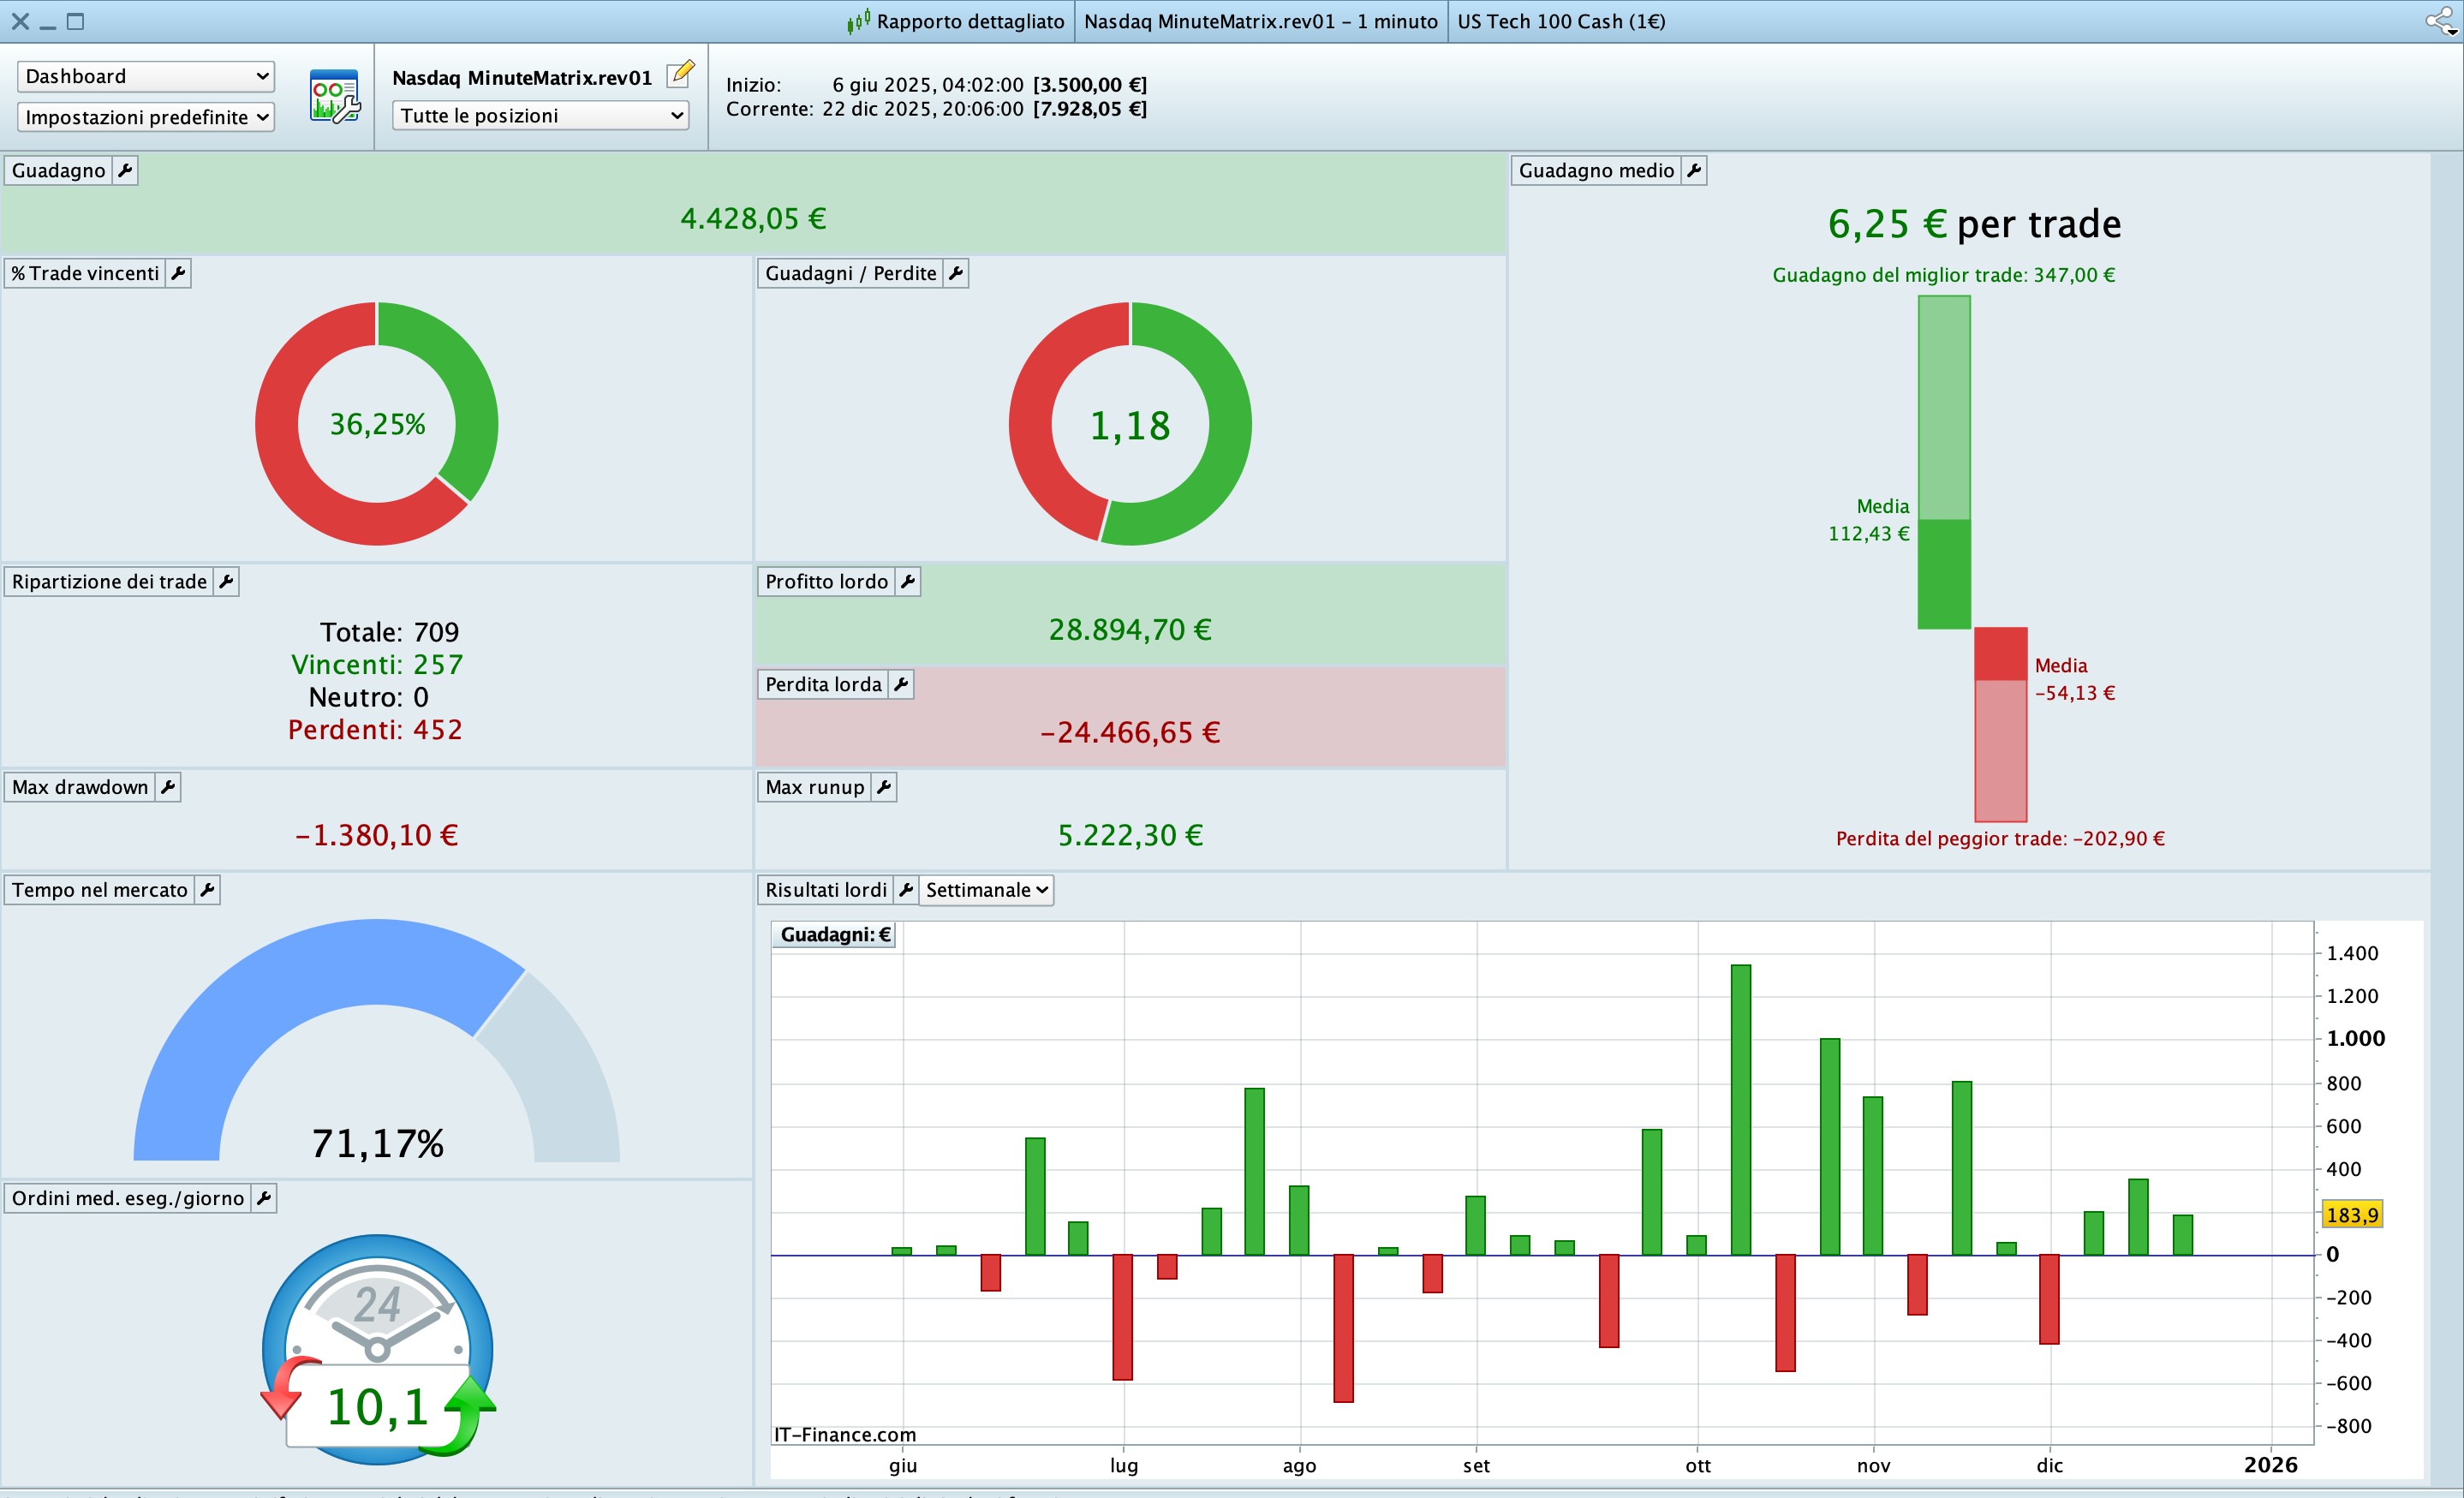The image size is (2464, 1498).
Task: Click the Ripartizione dei trade label button
Action: 109,582
